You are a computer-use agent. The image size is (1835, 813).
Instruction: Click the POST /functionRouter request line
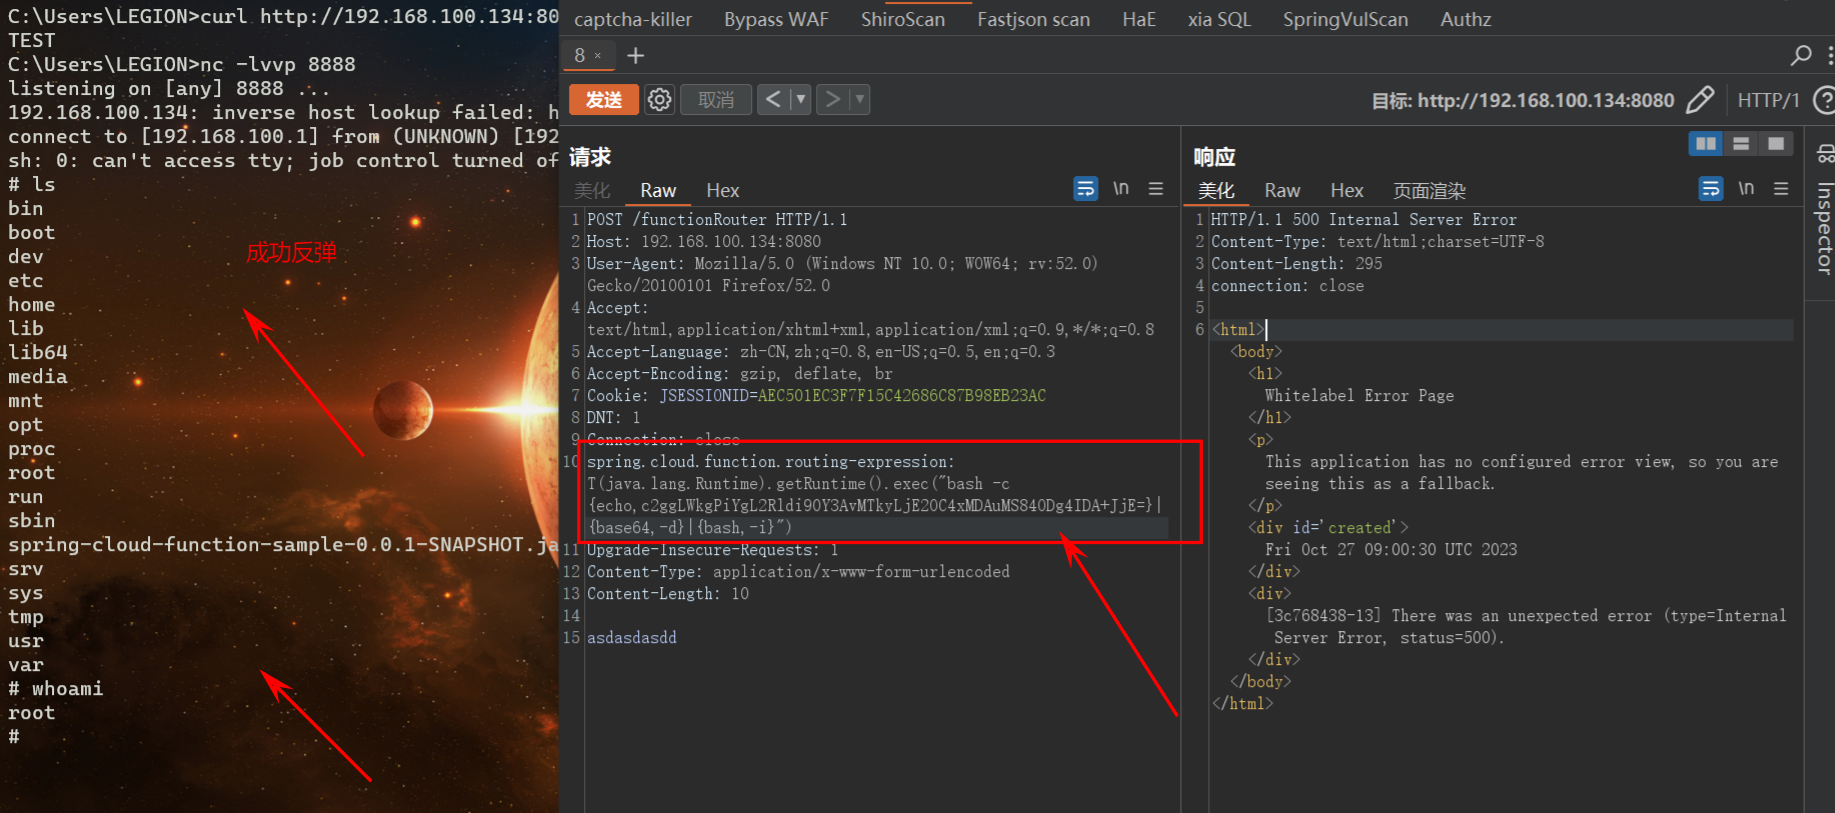click(717, 219)
